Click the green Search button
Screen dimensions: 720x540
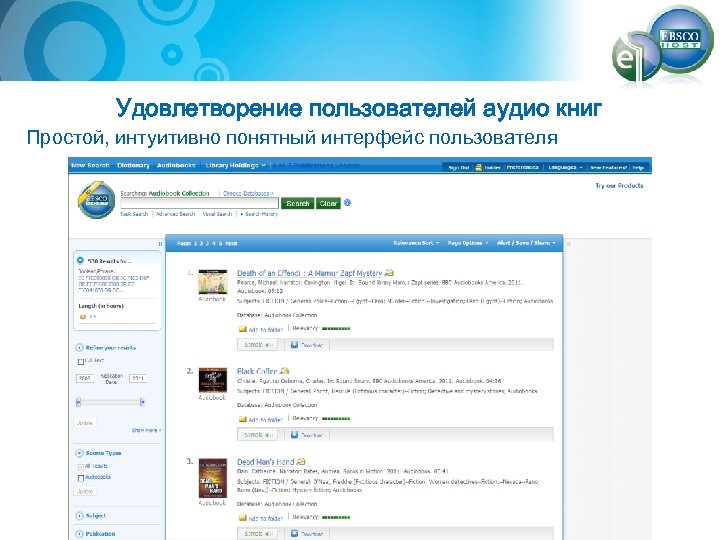[298, 203]
